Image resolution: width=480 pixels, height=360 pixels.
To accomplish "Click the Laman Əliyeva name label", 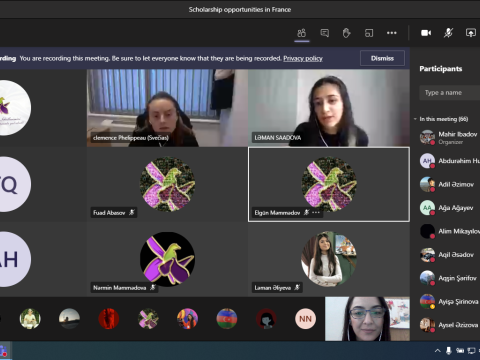I will [x=273, y=288].
